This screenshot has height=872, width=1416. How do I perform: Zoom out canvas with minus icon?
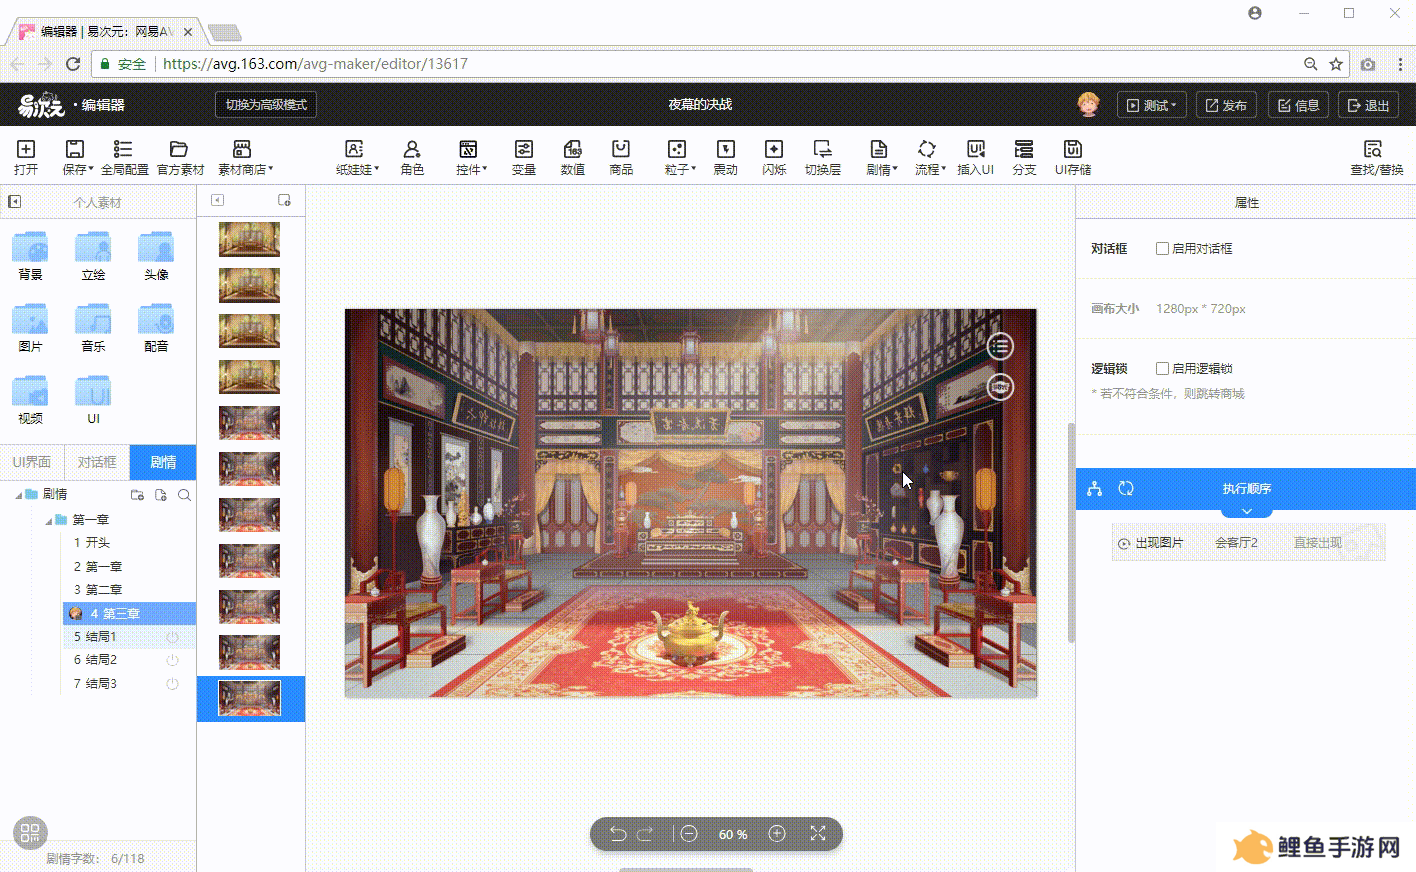tap(689, 834)
